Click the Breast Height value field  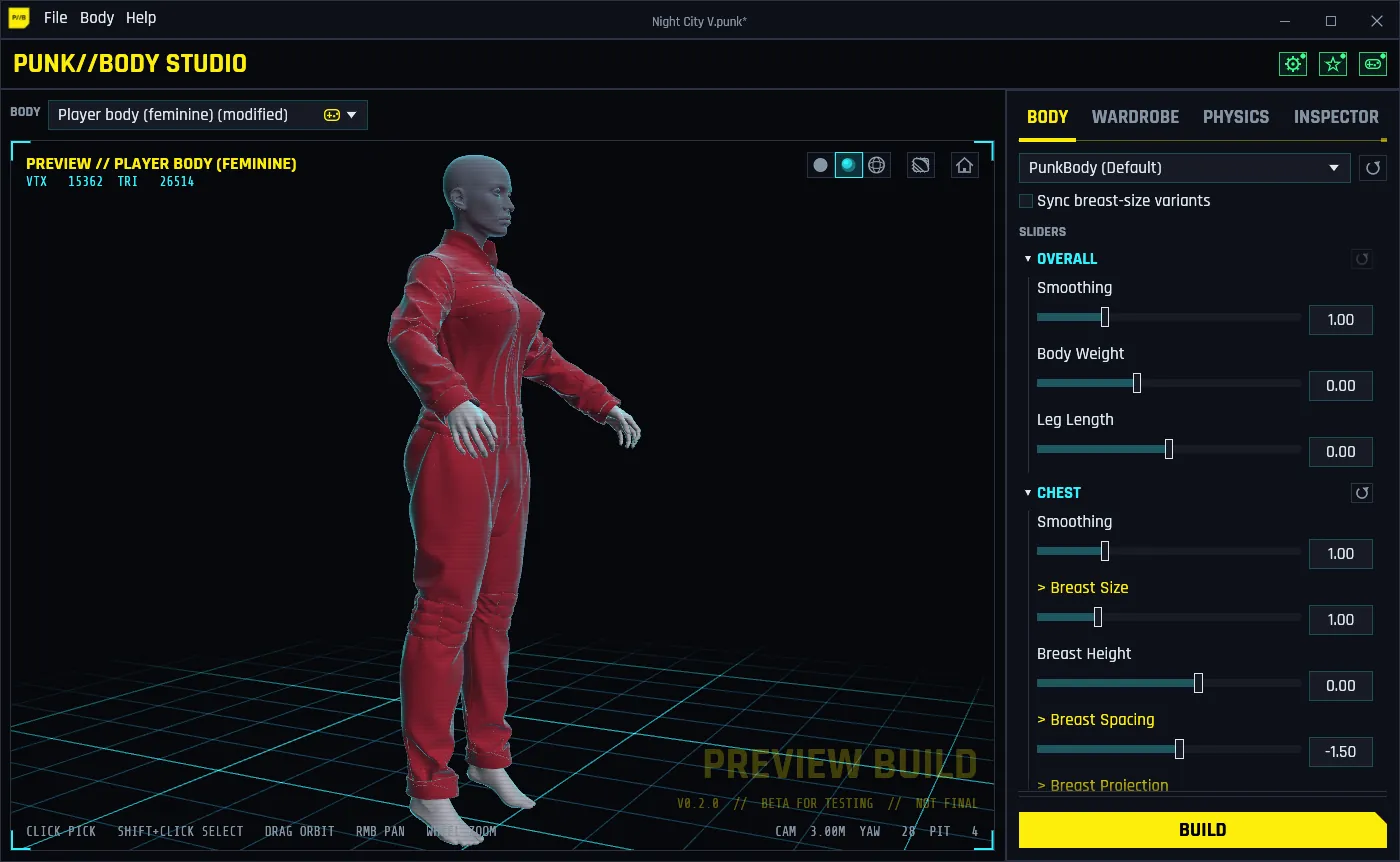pyautogui.click(x=1341, y=686)
